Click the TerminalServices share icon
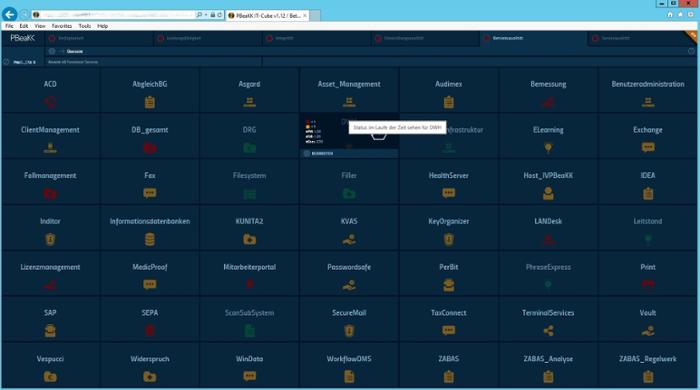The width and height of the screenshot is (700, 390). (548, 331)
